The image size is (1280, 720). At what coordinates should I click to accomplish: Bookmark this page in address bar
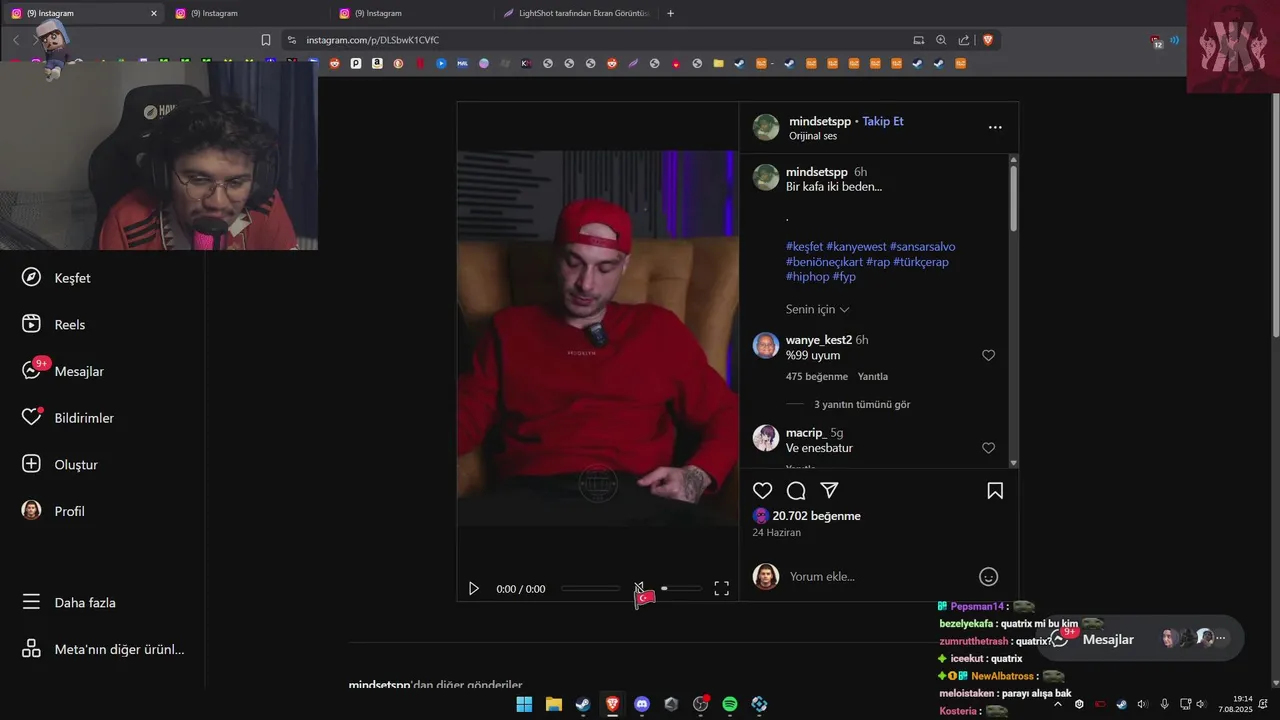click(266, 40)
